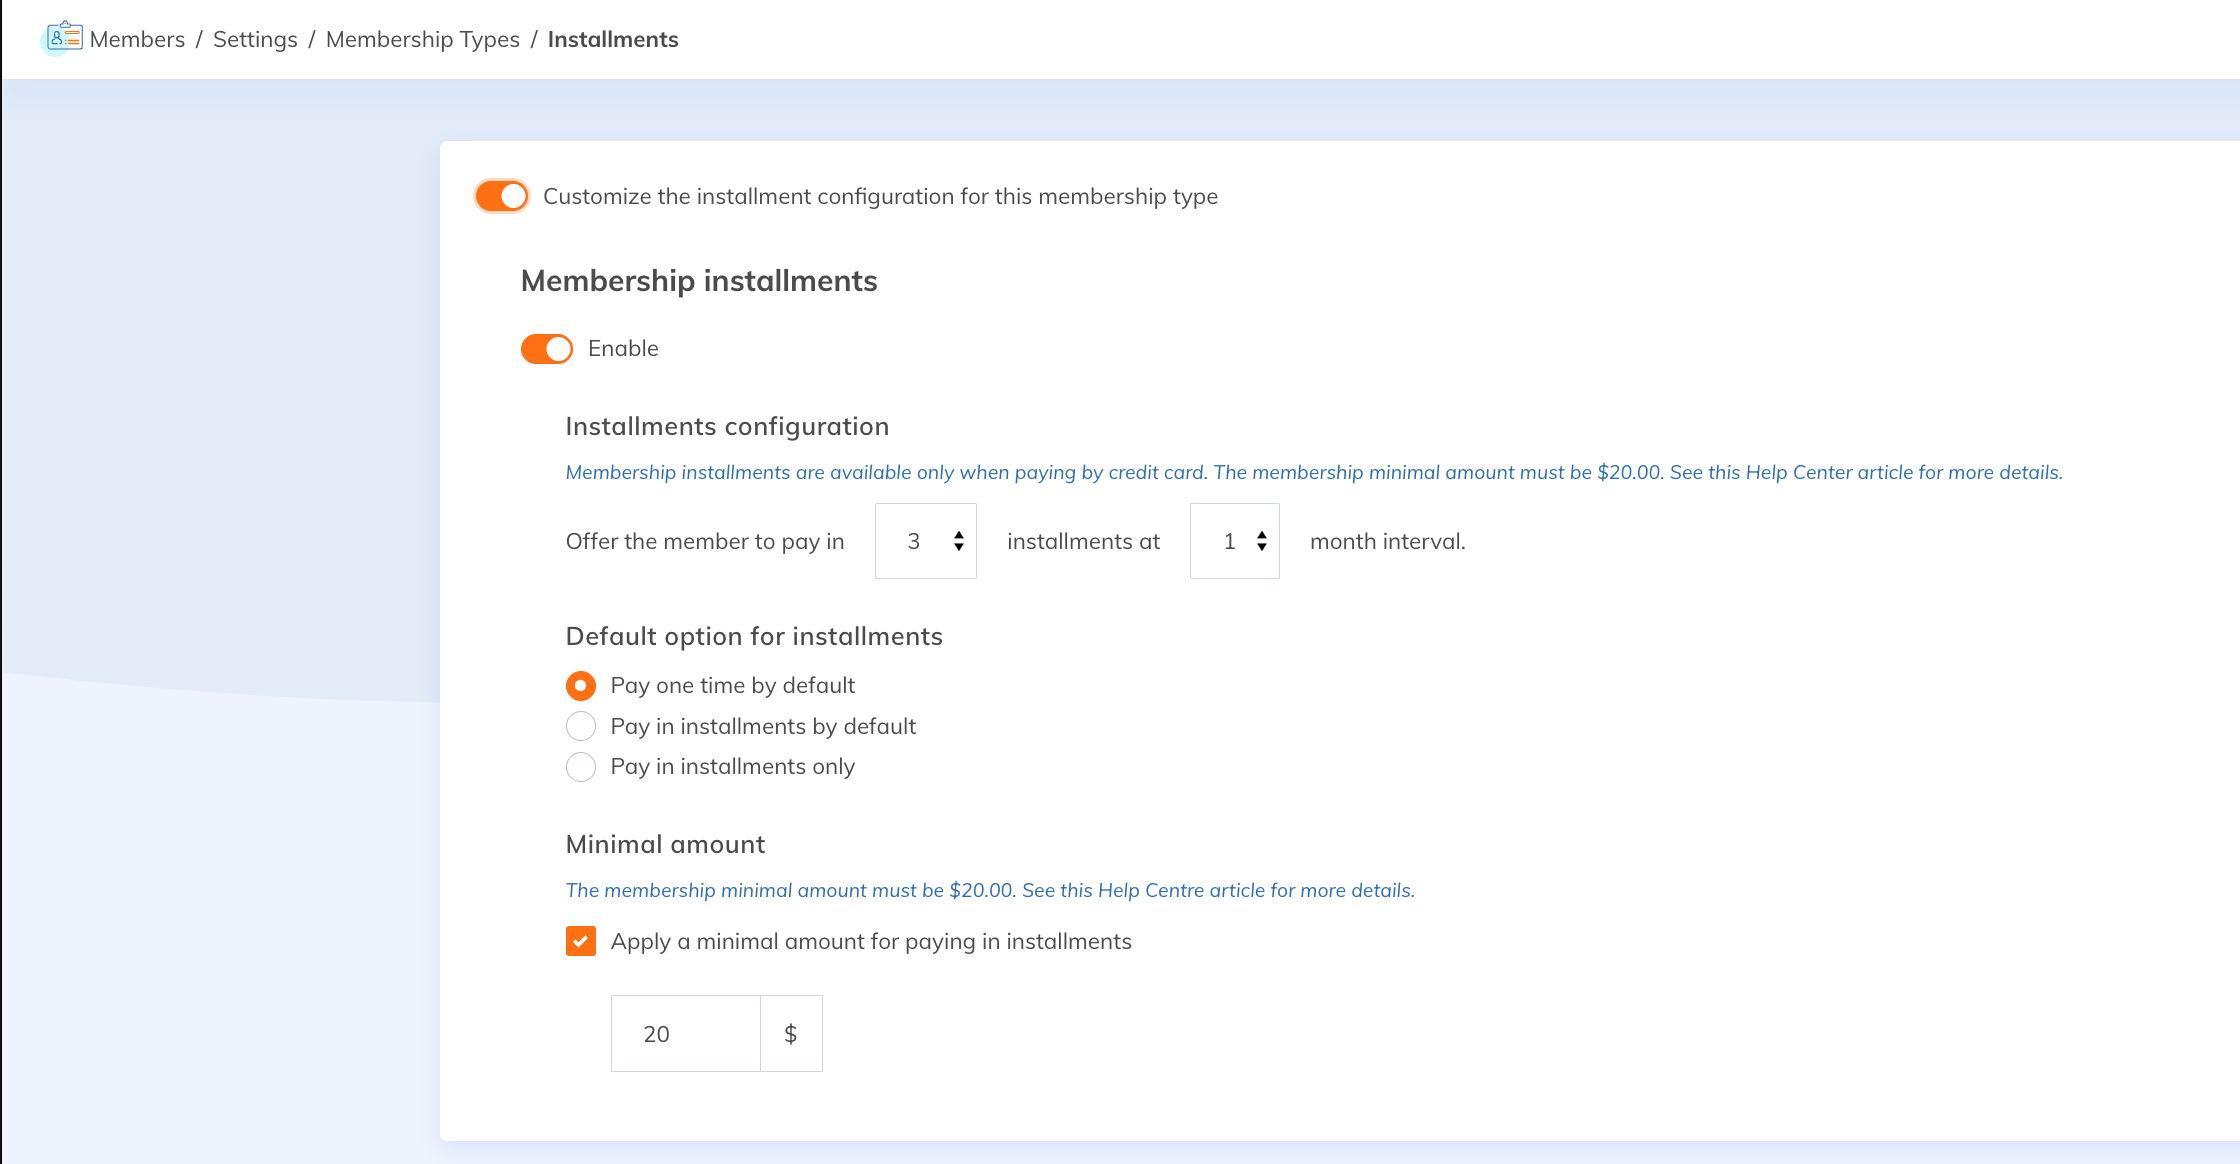Open Members breadcrumb link
The width and height of the screenshot is (2240, 1164).
click(x=137, y=39)
